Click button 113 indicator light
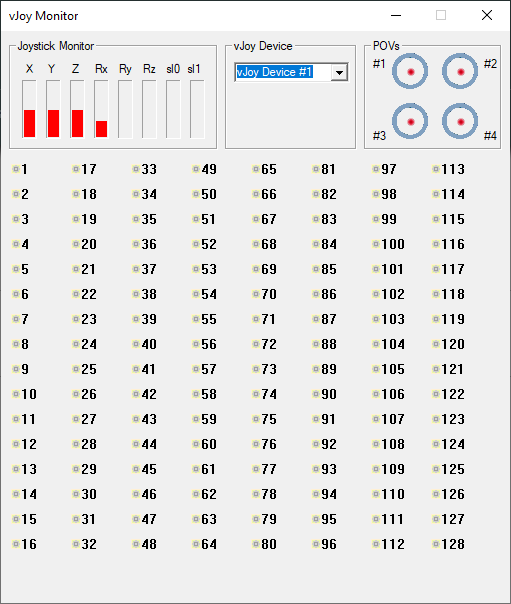Screen dimensions: 511x604 coord(436,169)
